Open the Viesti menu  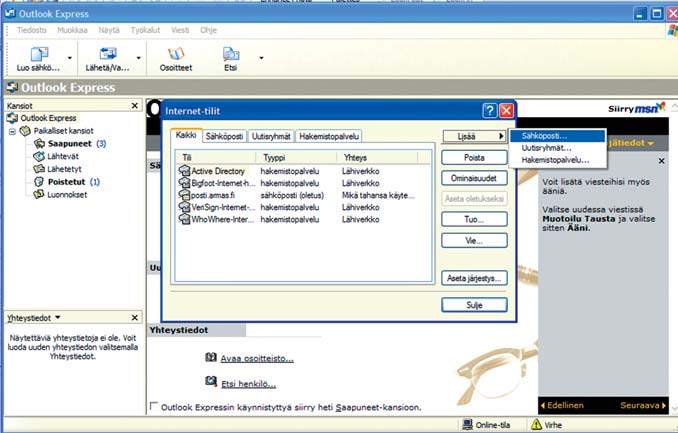click(x=180, y=30)
